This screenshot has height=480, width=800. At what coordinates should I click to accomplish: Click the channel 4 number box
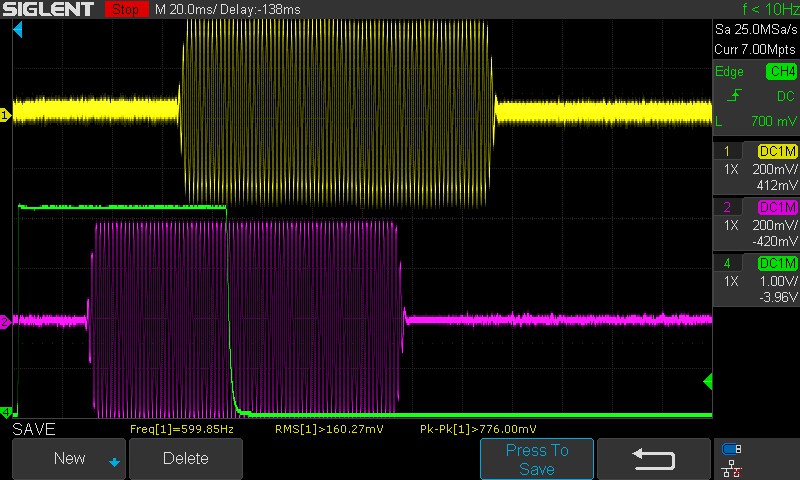tap(727, 263)
